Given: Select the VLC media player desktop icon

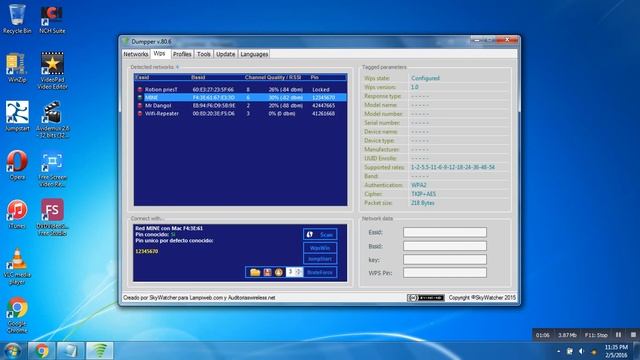Looking at the screenshot, I should [17, 267].
